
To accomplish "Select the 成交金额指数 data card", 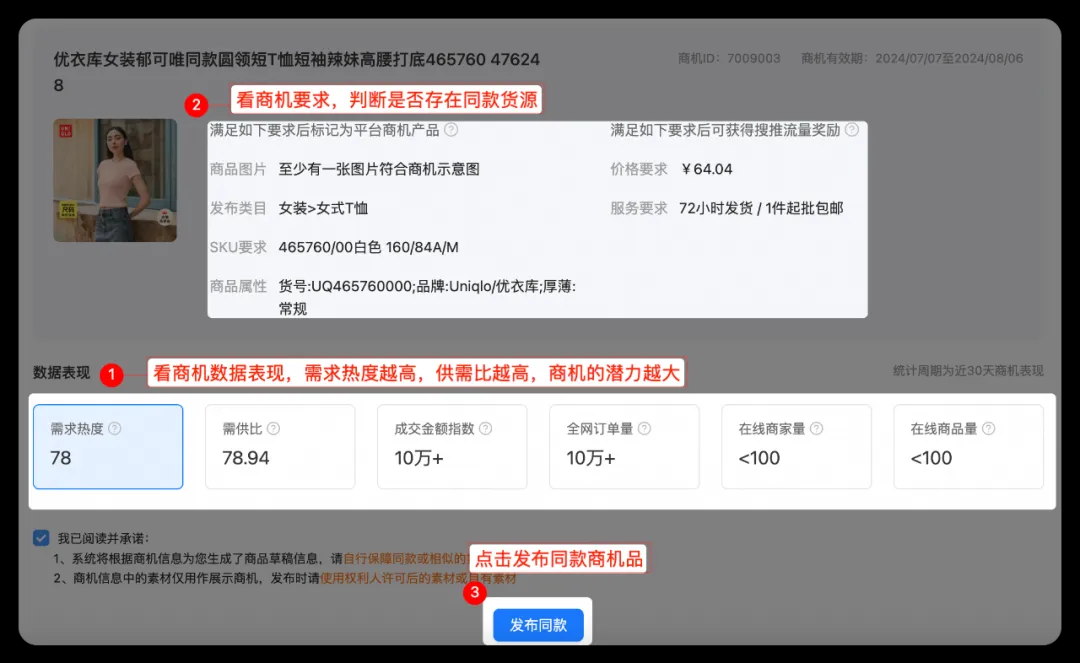I will tap(452, 446).
